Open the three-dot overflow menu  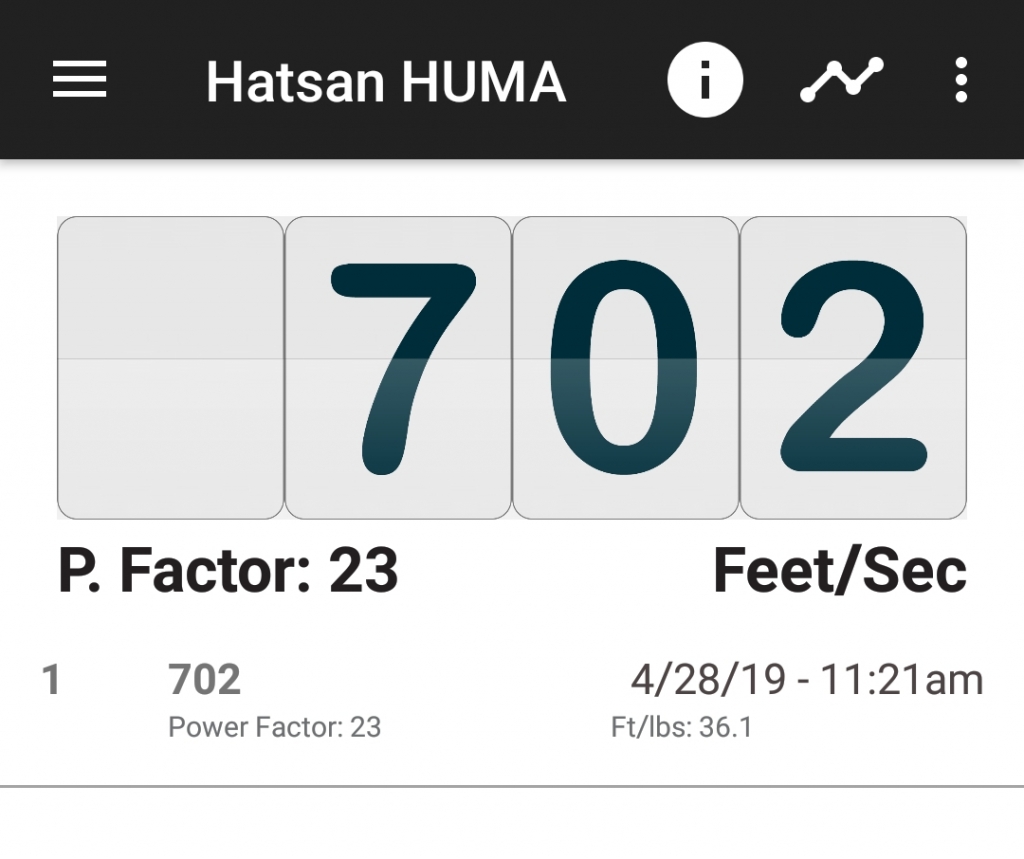click(961, 80)
